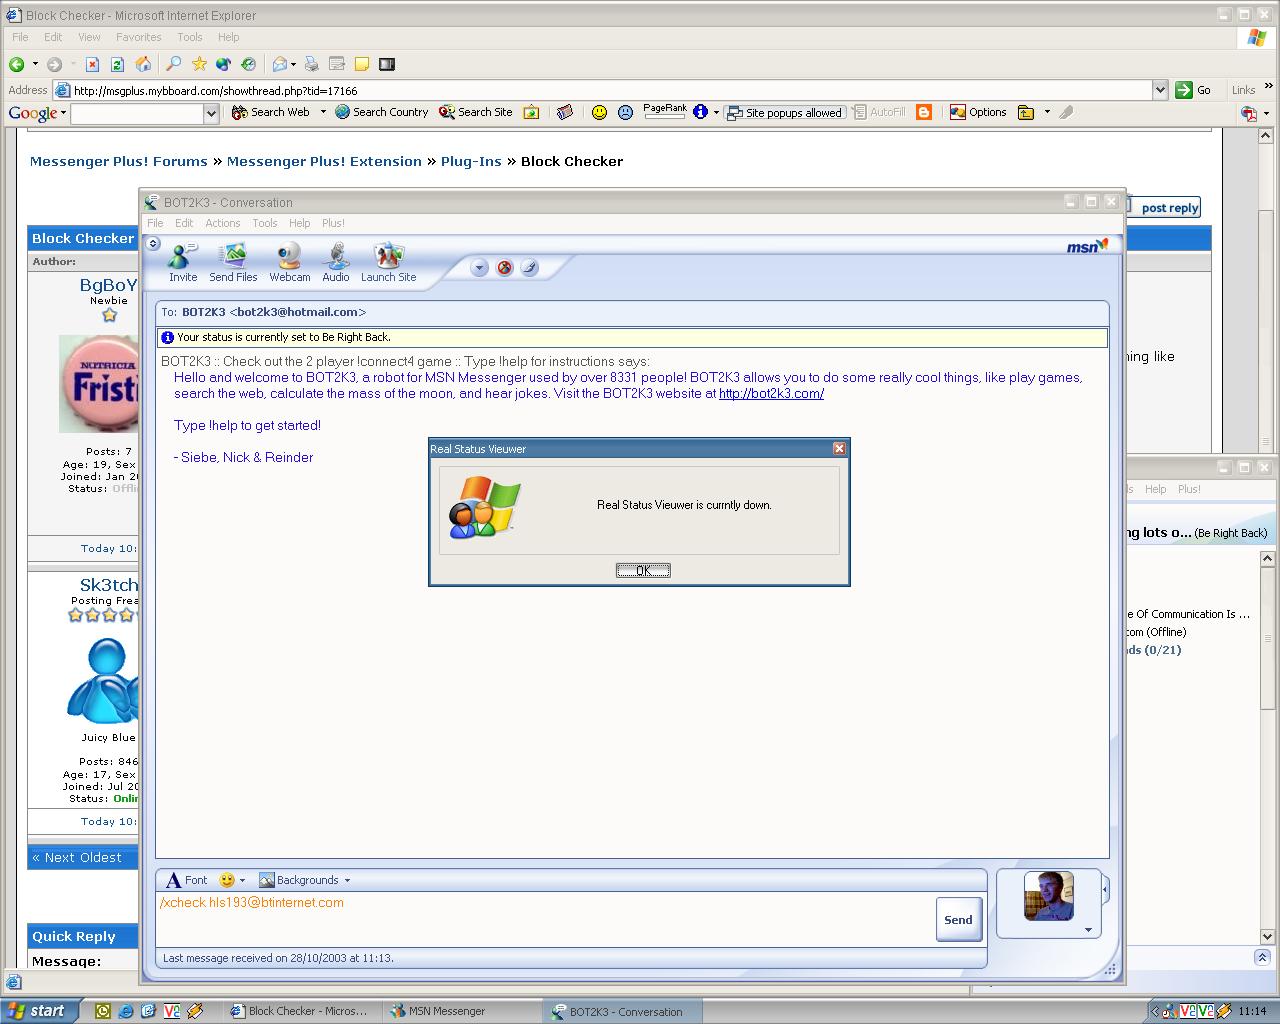Click the Send Files icon
1280x1024 pixels.
(233, 258)
